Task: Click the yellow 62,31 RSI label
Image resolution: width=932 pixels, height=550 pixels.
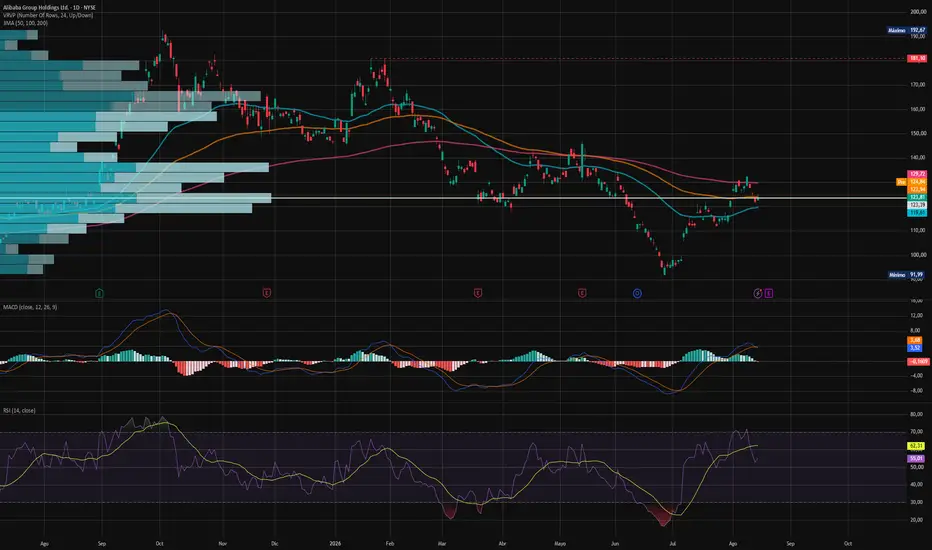Action: [x=916, y=446]
